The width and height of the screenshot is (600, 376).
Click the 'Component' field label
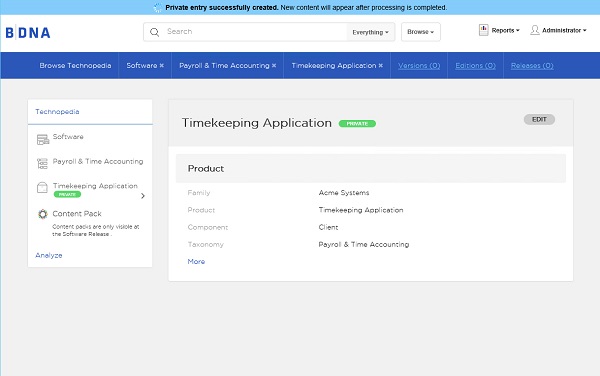(x=208, y=227)
